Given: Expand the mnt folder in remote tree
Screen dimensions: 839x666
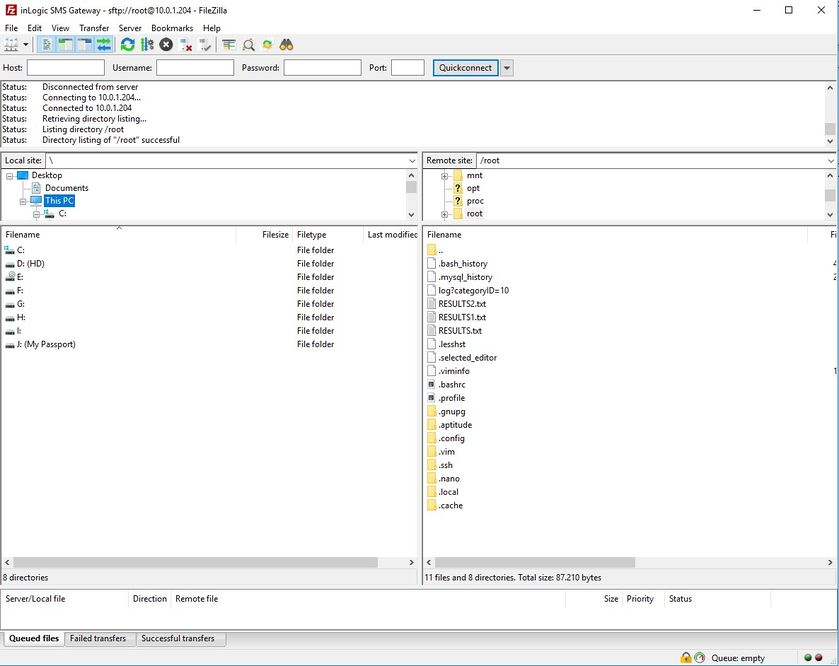Looking at the screenshot, I should (444, 176).
